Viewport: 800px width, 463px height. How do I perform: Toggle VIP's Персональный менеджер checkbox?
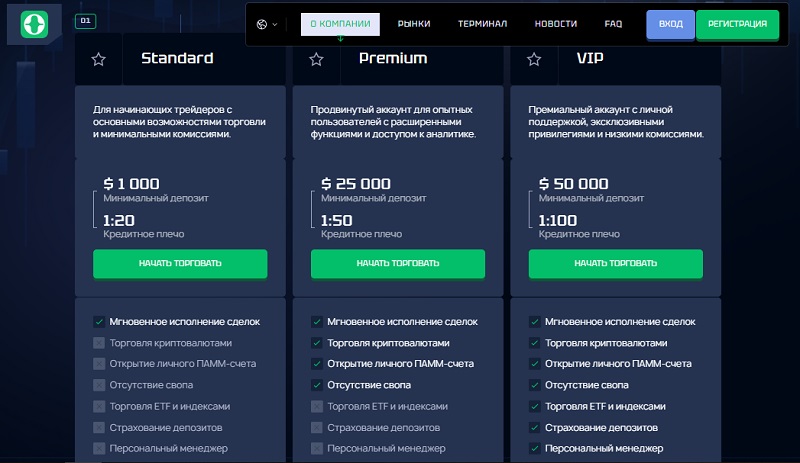coord(535,448)
